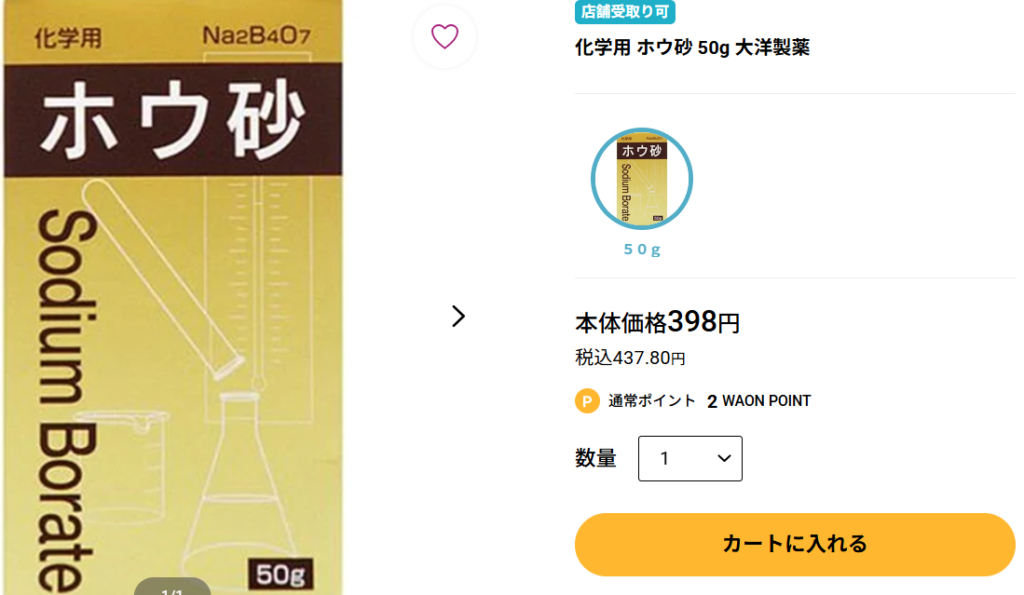Viewport: 1024px width, 595px height.
Task: Click the brown ホウ砂 band on package
Action: click(173, 120)
